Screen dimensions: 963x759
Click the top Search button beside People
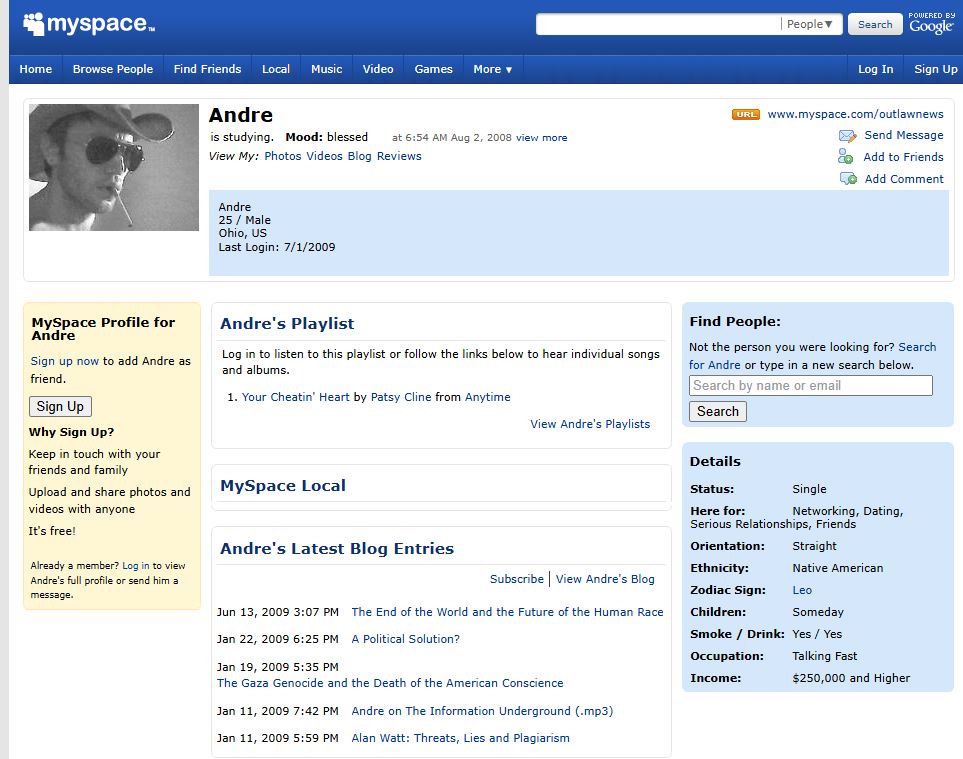(x=875, y=25)
